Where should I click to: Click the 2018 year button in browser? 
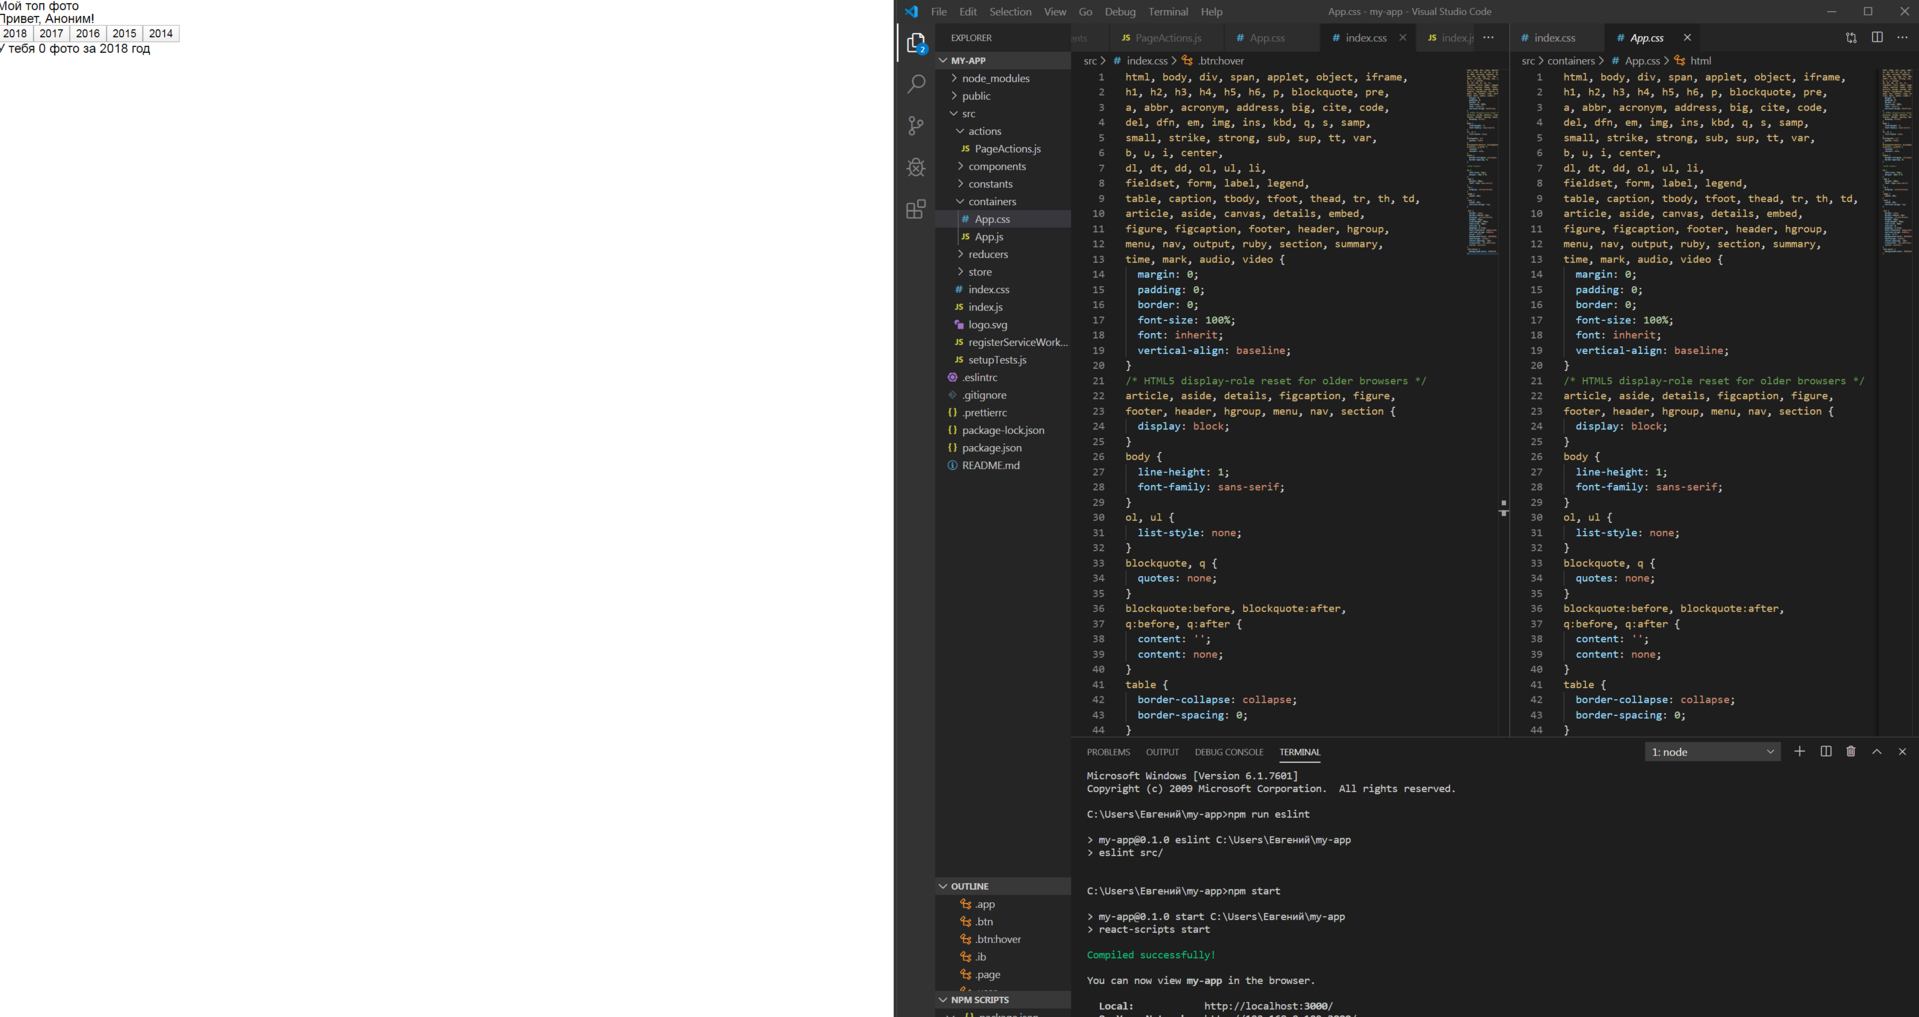16,34
